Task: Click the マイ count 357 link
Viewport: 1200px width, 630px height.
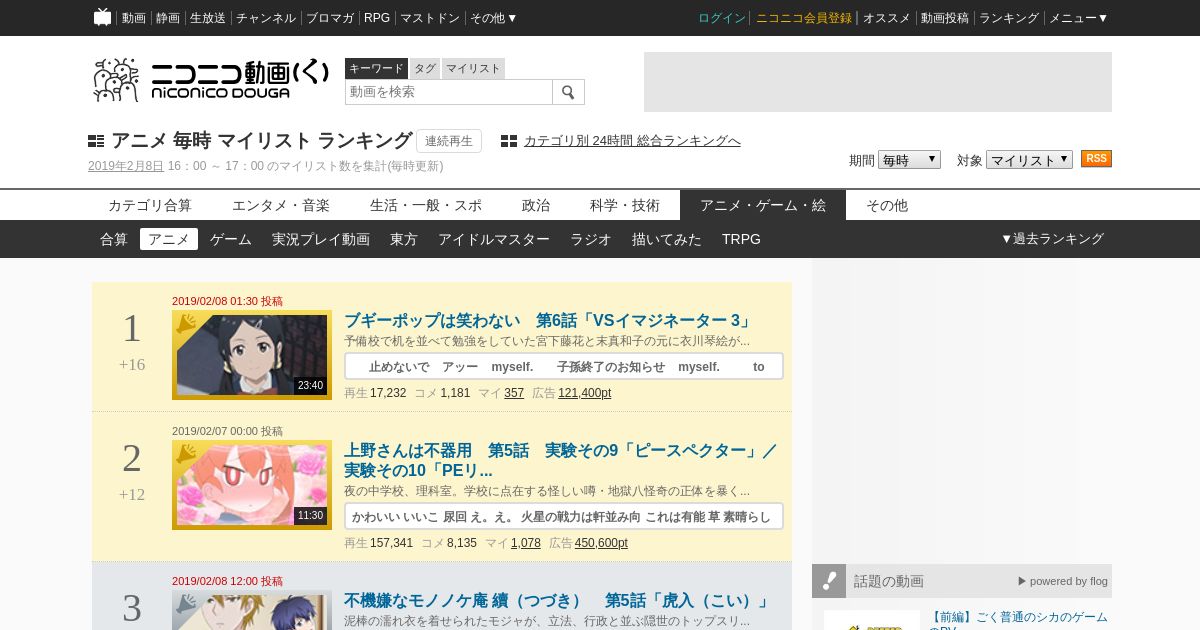Action: click(x=514, y=393)
